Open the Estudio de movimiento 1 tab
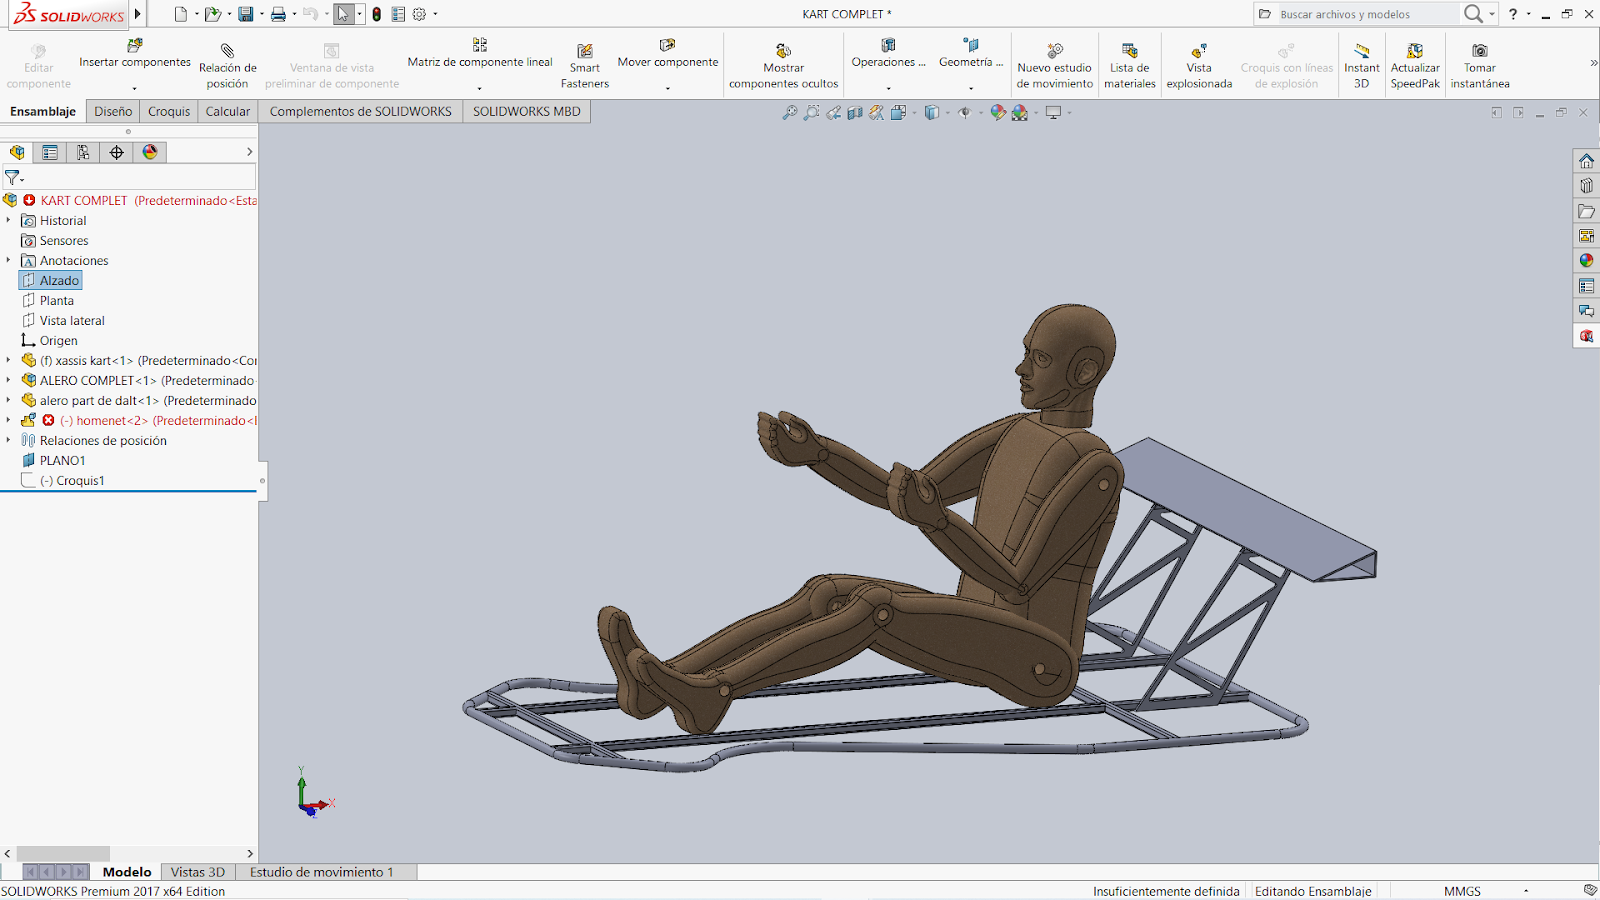This screenshot has width=1600, height=900. click(x=321, y=872)
